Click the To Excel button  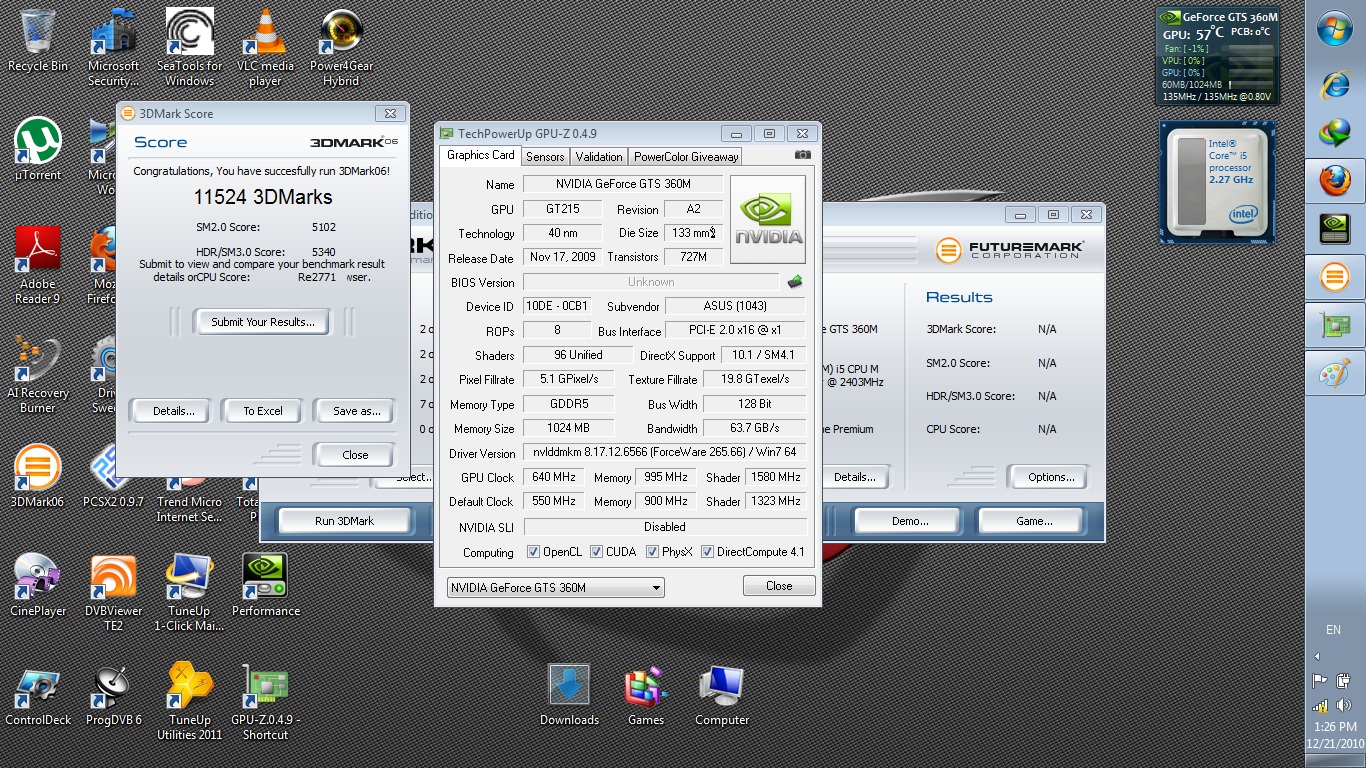[263, 411]
